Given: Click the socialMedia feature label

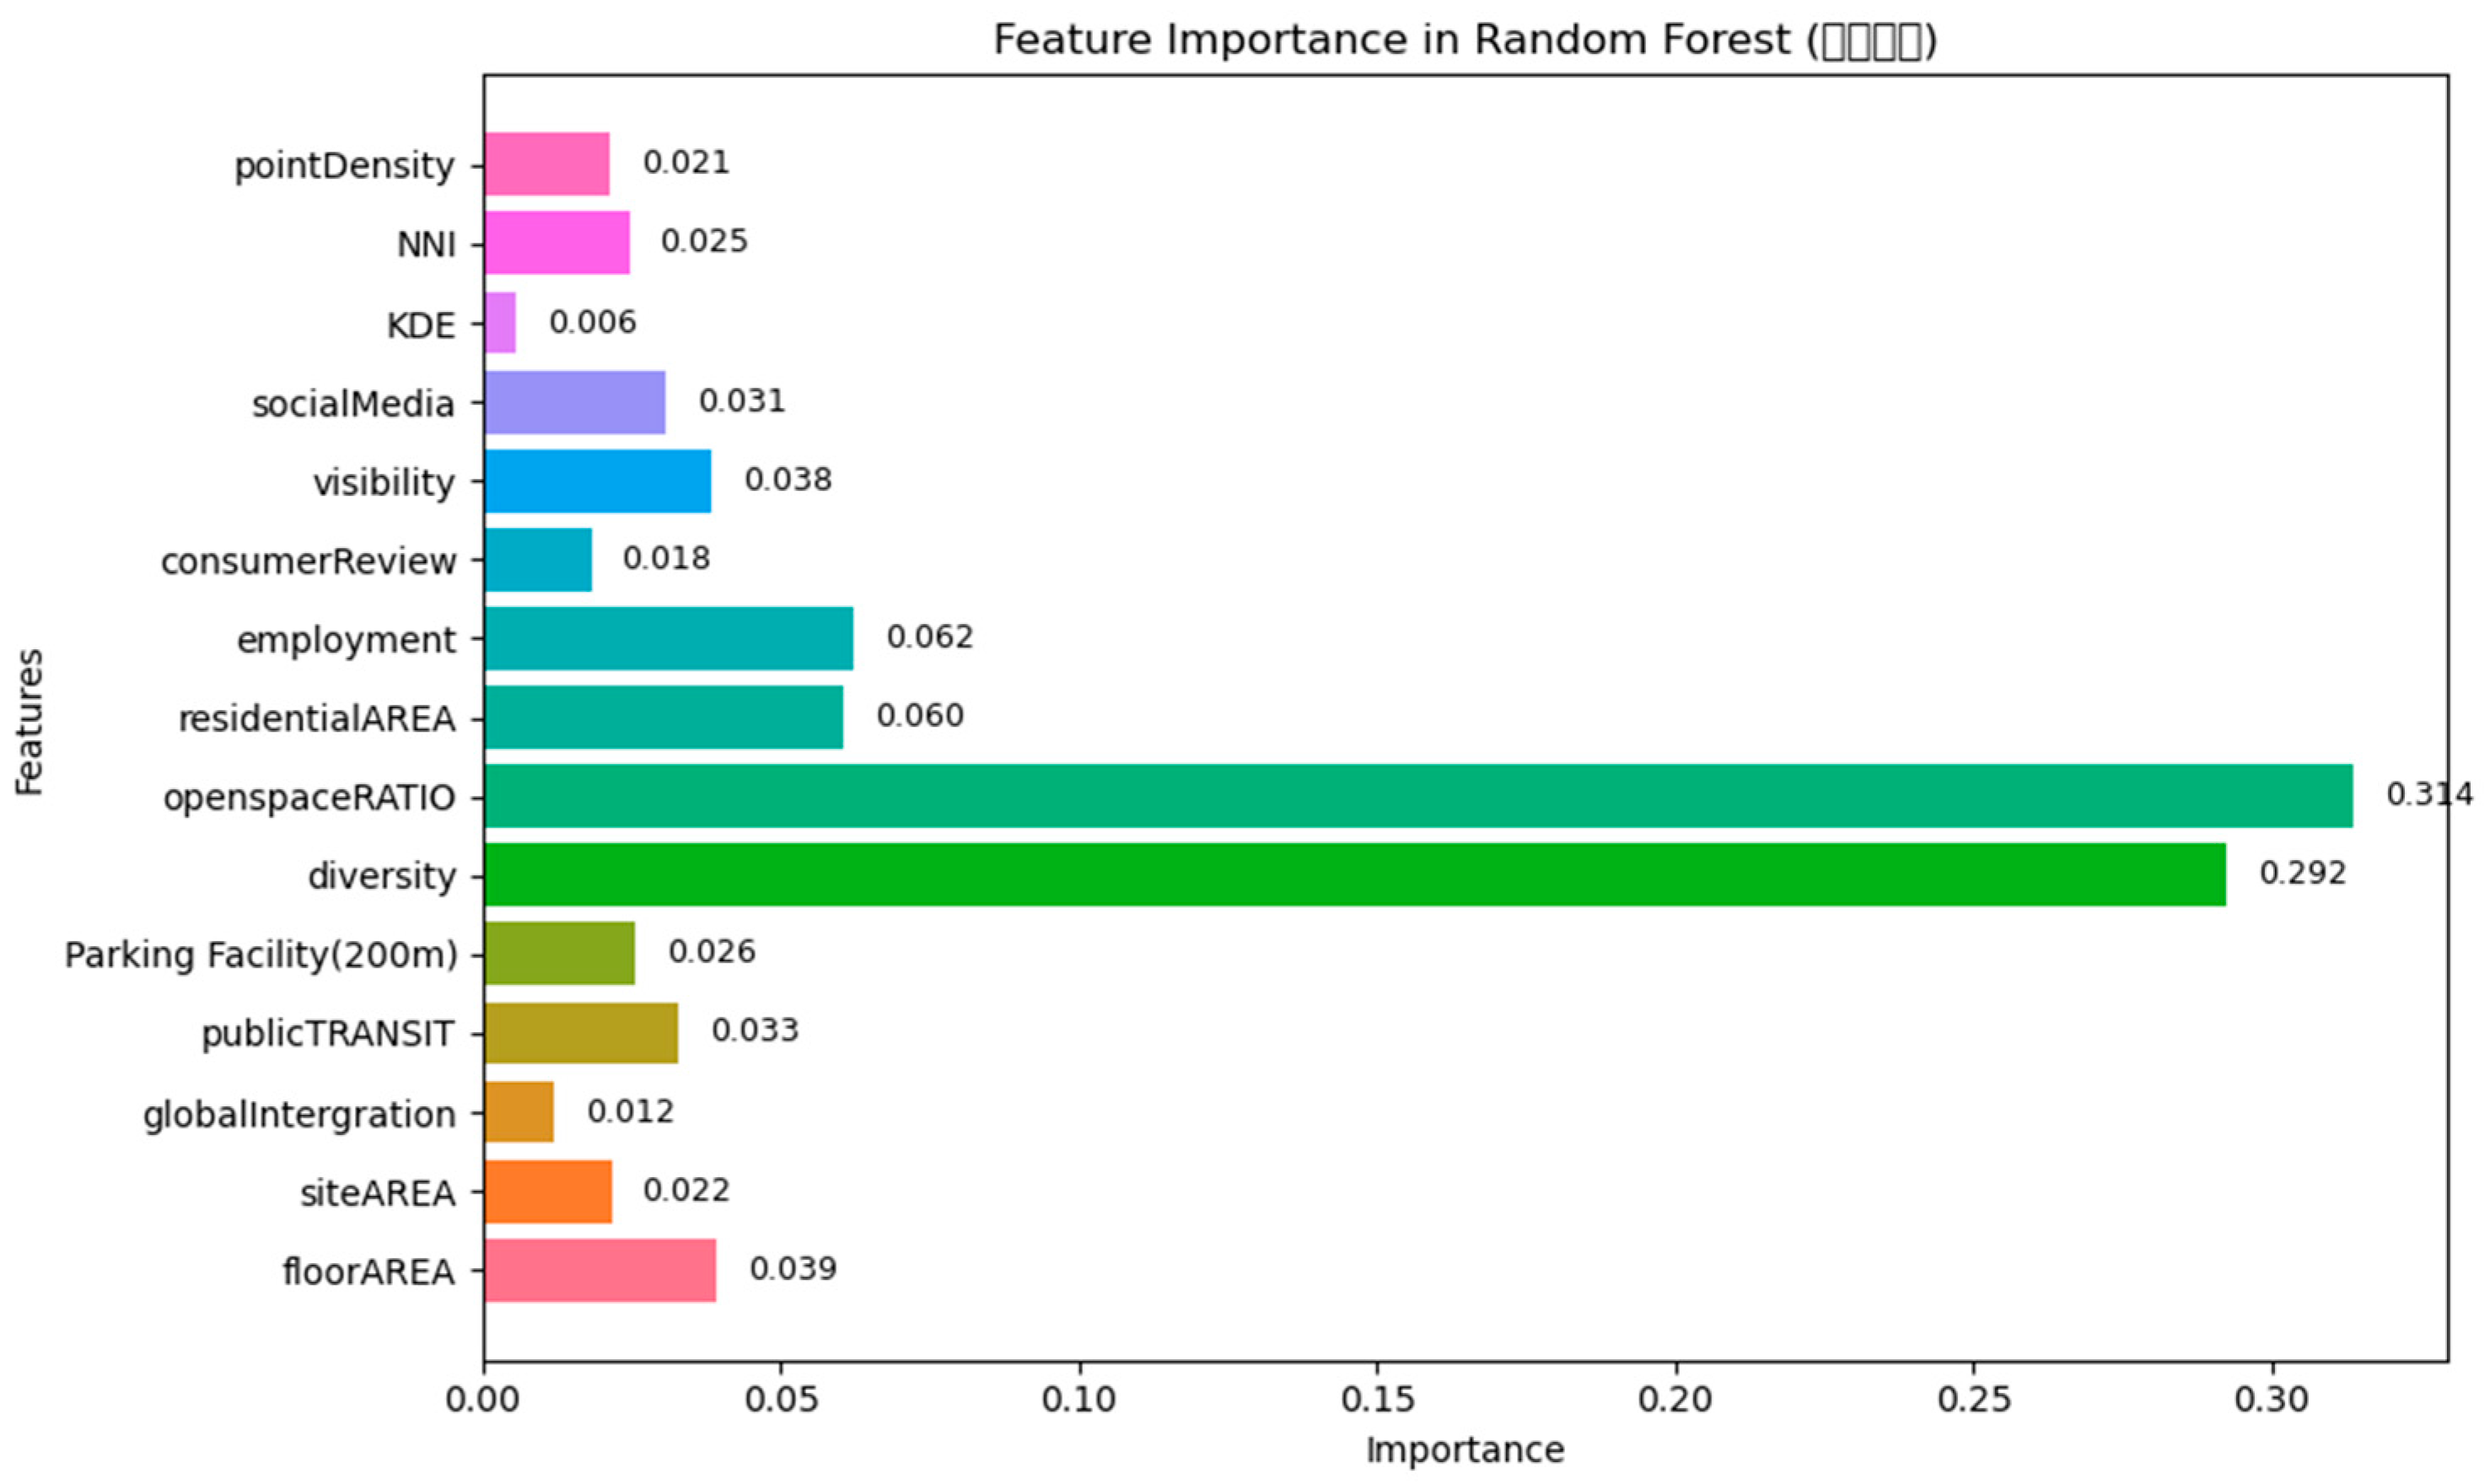Looking at the screenshot, I should (x=353, y=403).
